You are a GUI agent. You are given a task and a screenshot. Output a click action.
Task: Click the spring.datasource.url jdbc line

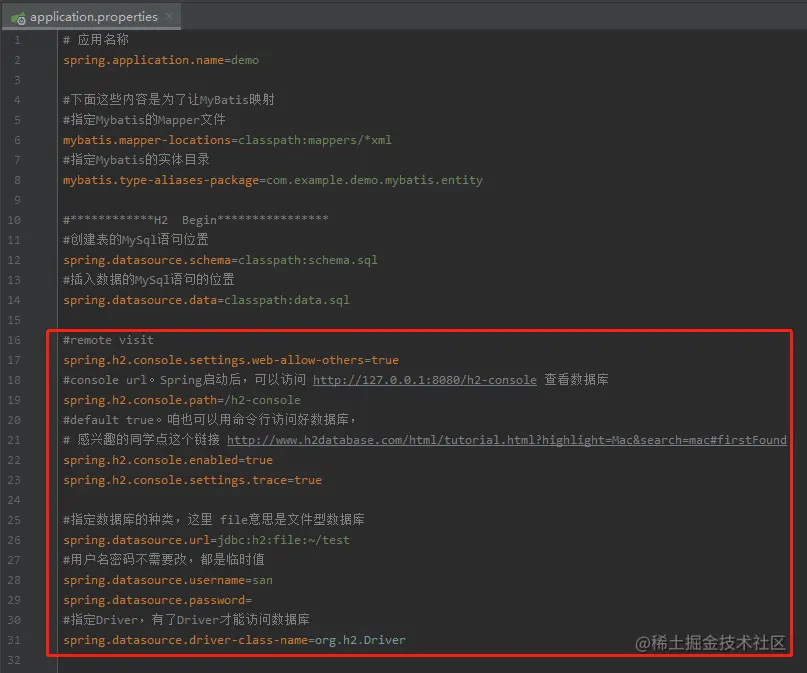(x=206, y=540)
